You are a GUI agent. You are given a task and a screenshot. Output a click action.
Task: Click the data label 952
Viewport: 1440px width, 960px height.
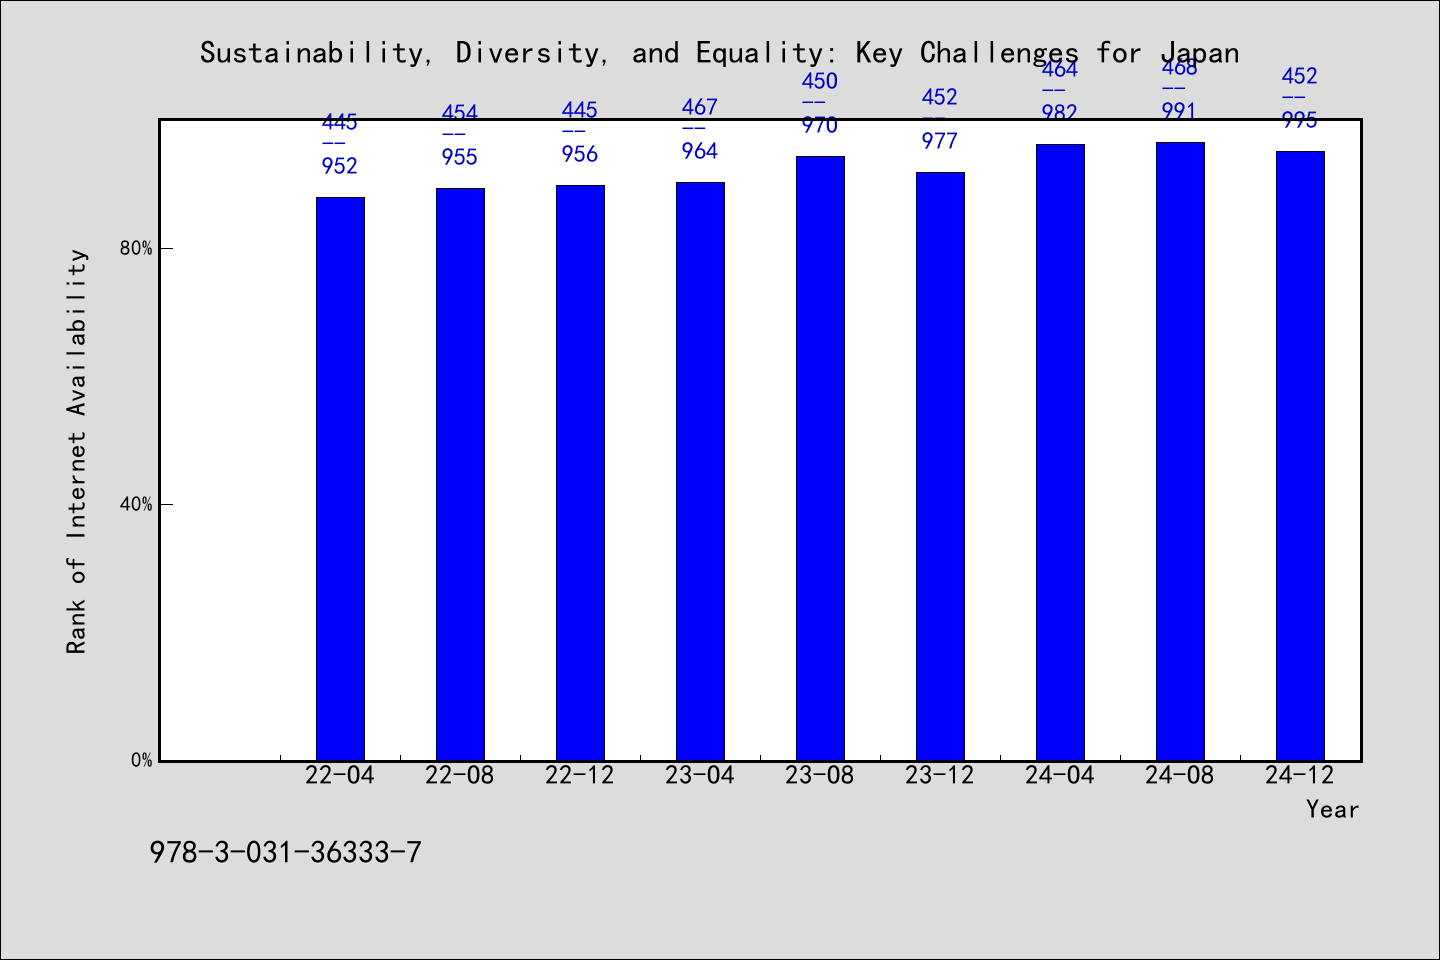[340, 166]
